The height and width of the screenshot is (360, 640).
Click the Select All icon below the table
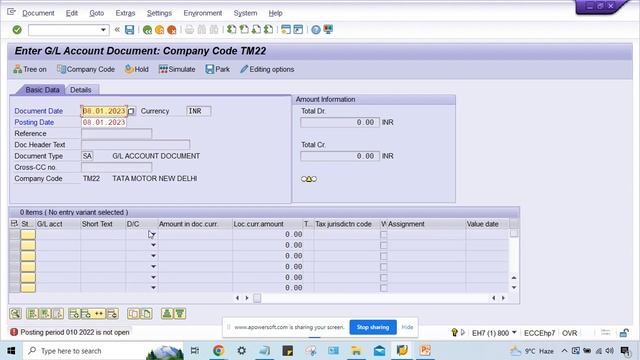coord(32,313)
